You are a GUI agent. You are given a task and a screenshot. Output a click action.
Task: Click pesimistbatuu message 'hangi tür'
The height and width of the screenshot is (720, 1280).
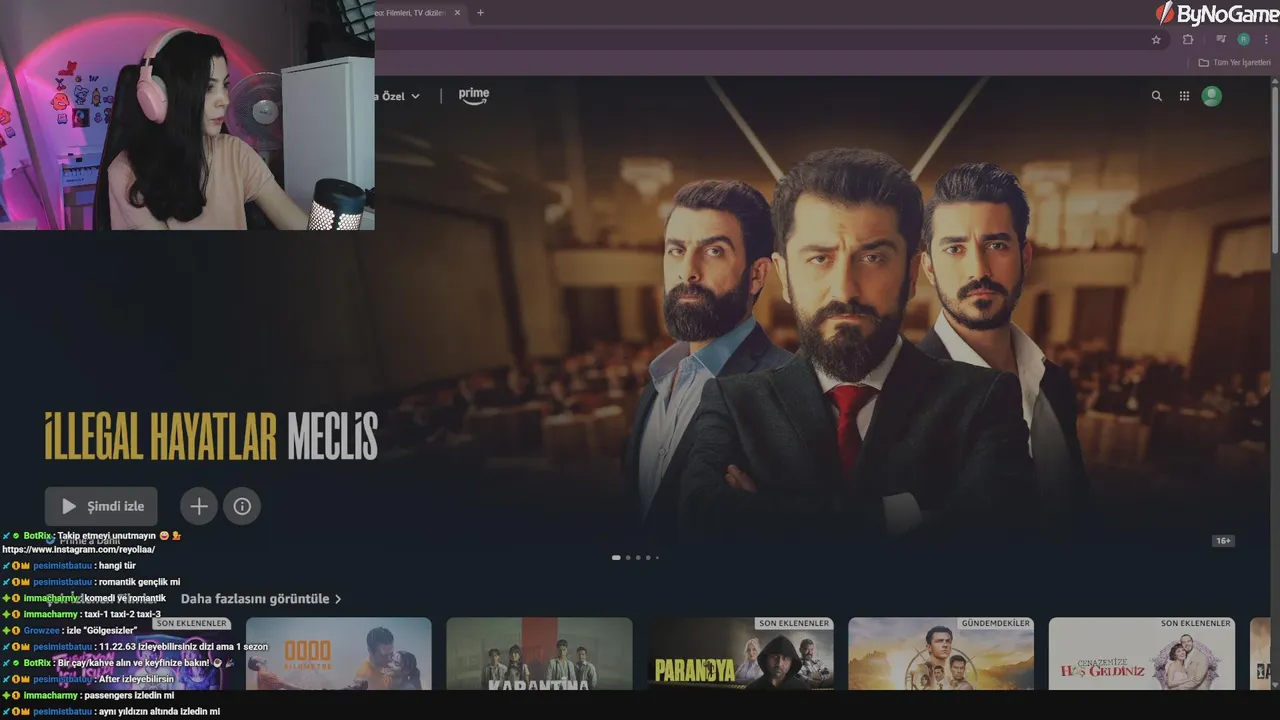pos(68,566)
